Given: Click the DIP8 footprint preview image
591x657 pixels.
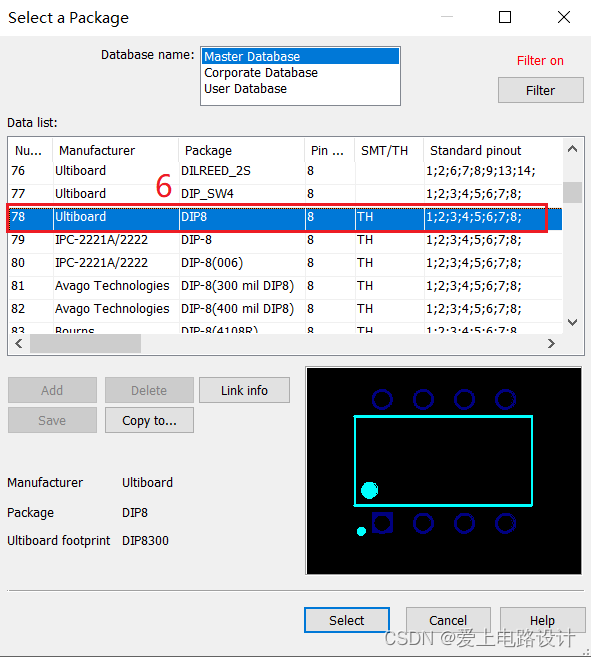Looking at the screenshot, I should coord(443,471).
